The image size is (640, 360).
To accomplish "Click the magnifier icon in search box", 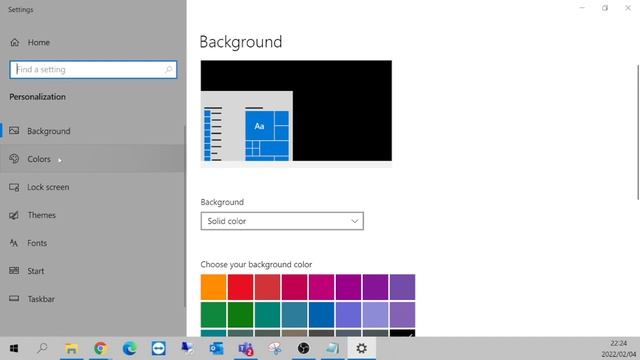I will (x=168, y=69).
